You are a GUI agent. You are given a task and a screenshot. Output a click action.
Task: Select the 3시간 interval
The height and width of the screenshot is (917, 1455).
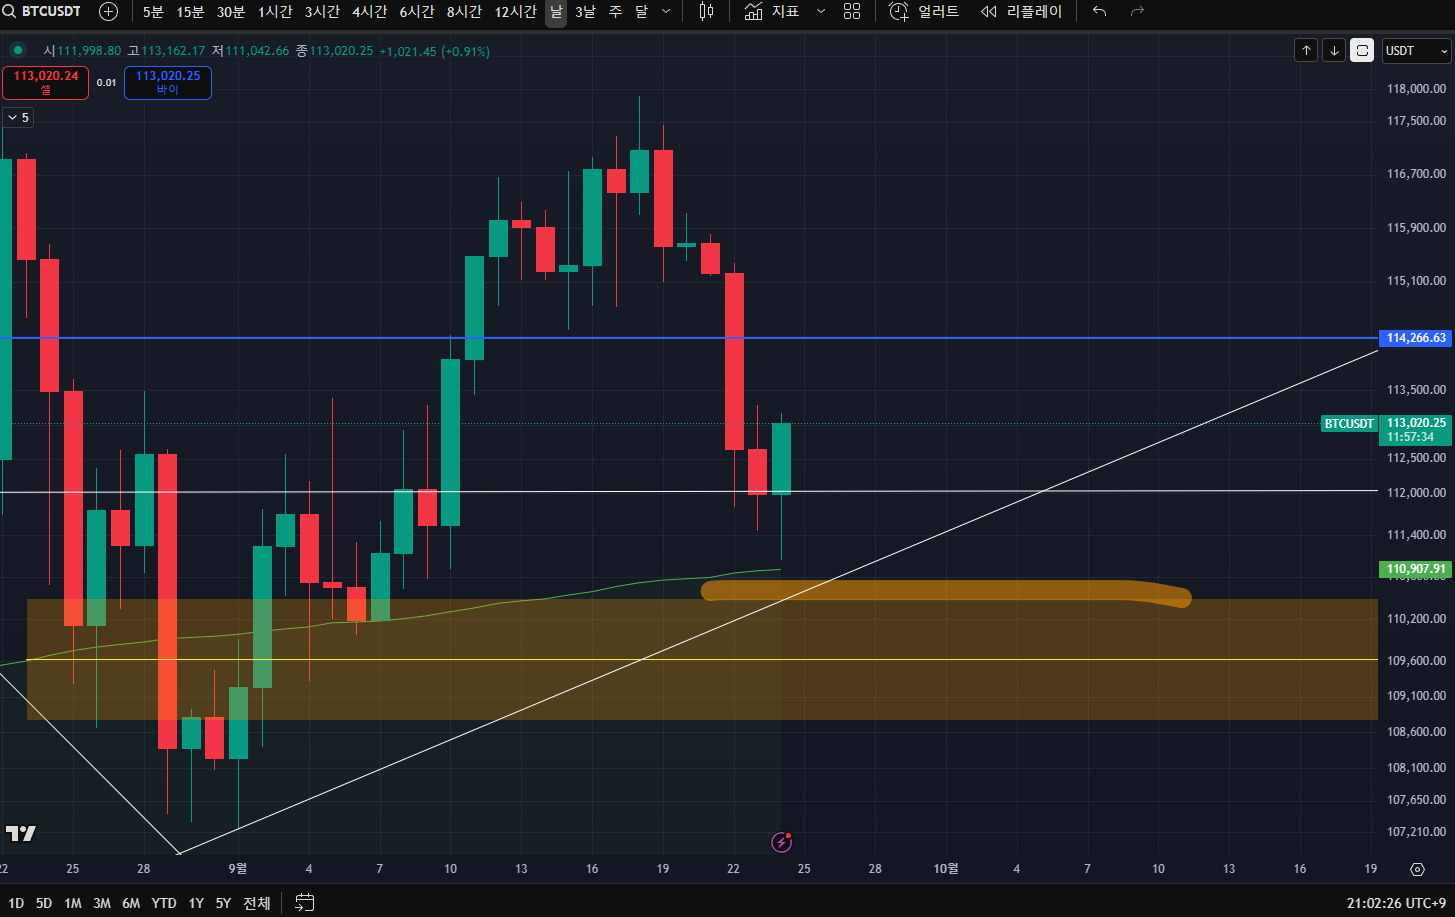tap(322, 12)
